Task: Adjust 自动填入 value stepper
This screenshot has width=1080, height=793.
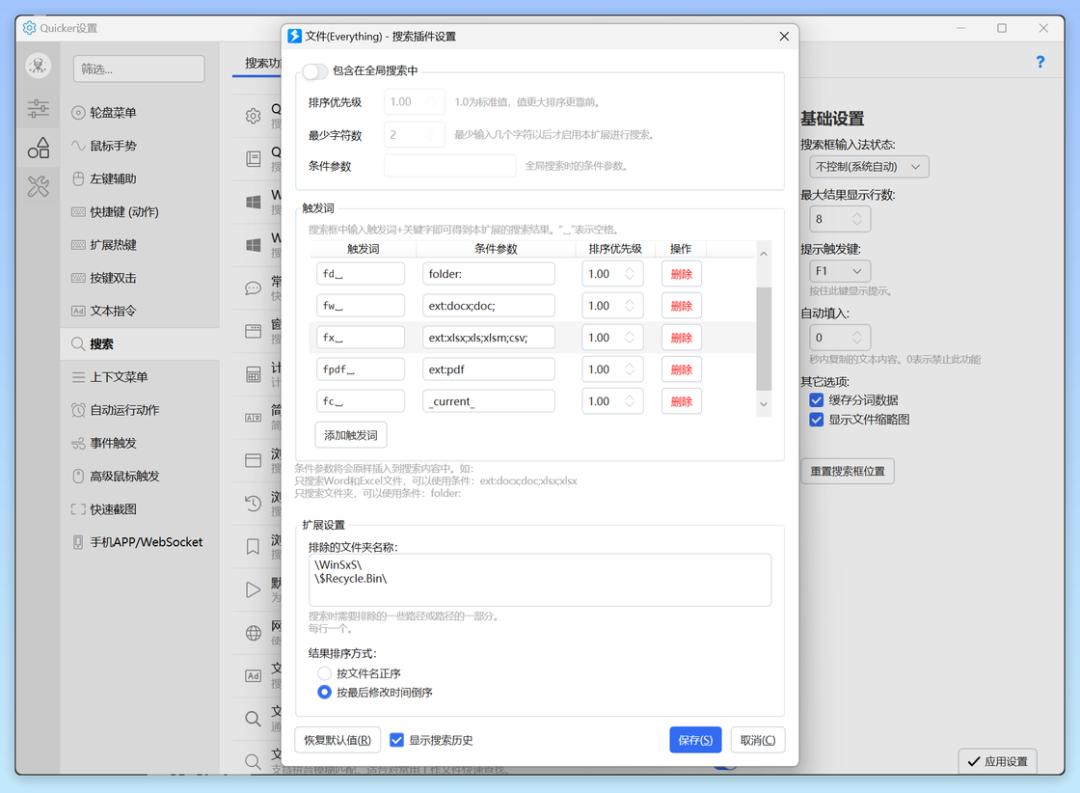Action: point(857,338)
